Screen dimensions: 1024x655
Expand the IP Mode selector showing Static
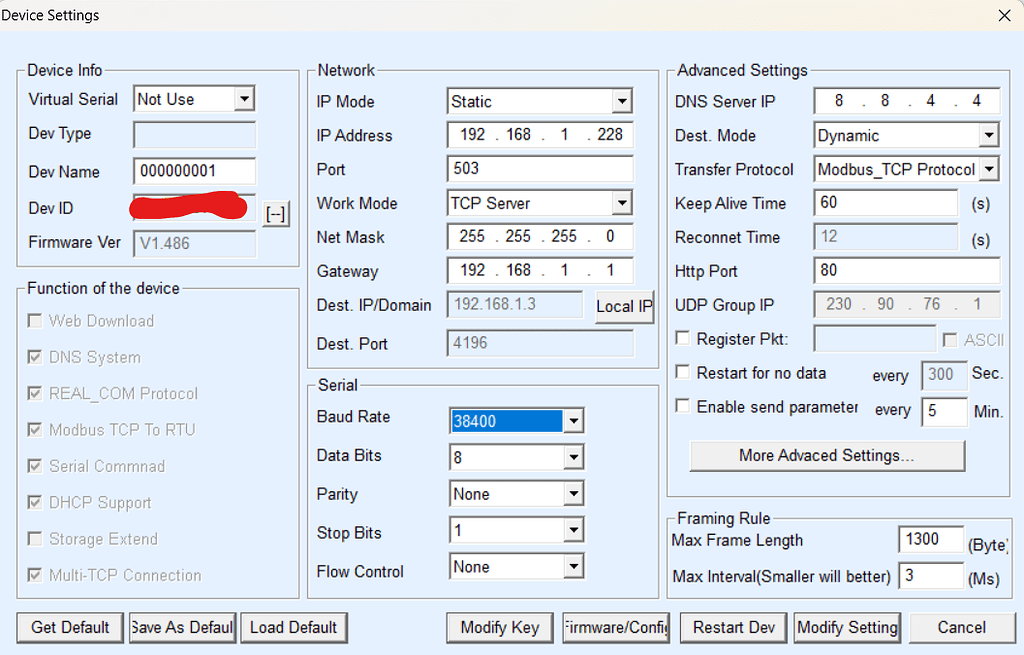click(x=622, y=101)
